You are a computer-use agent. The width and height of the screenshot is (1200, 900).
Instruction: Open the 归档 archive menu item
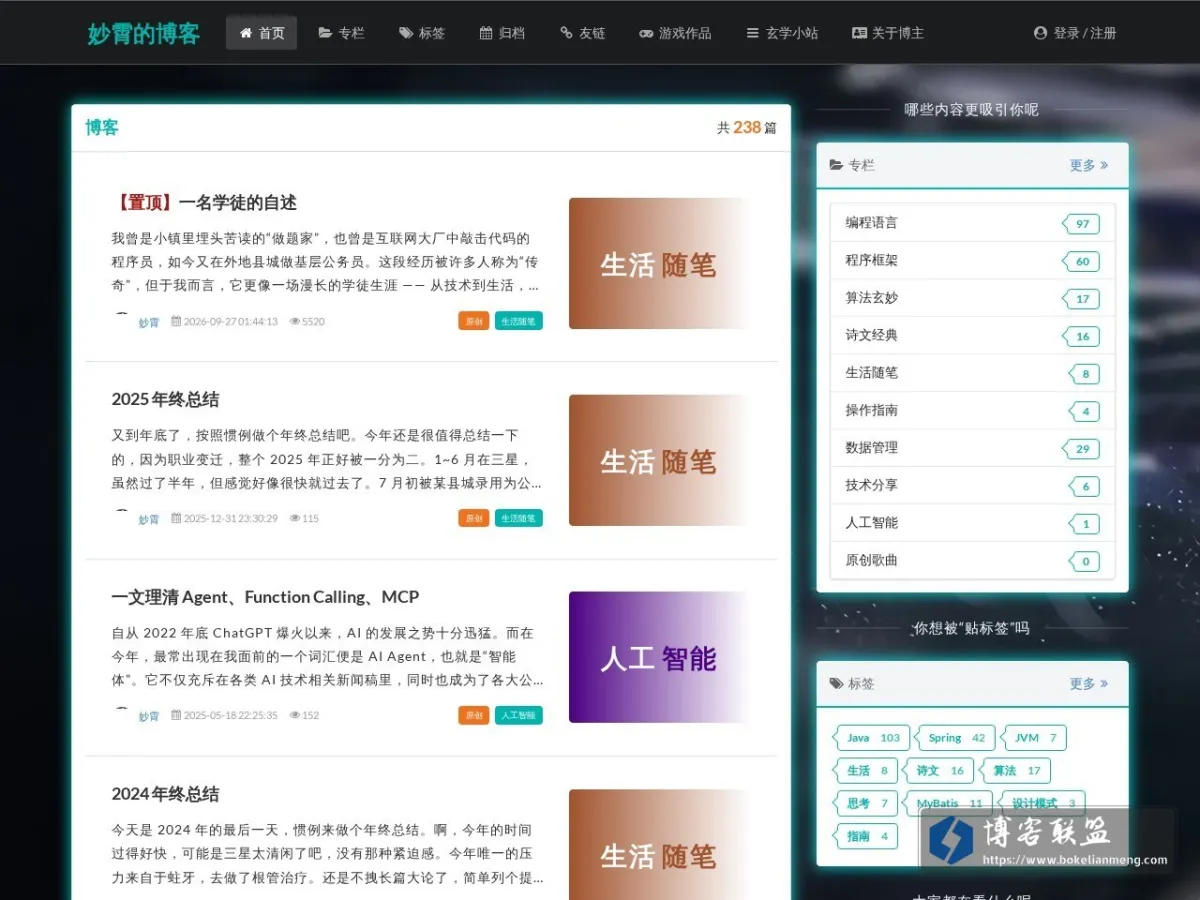click(x=502, y=33)
